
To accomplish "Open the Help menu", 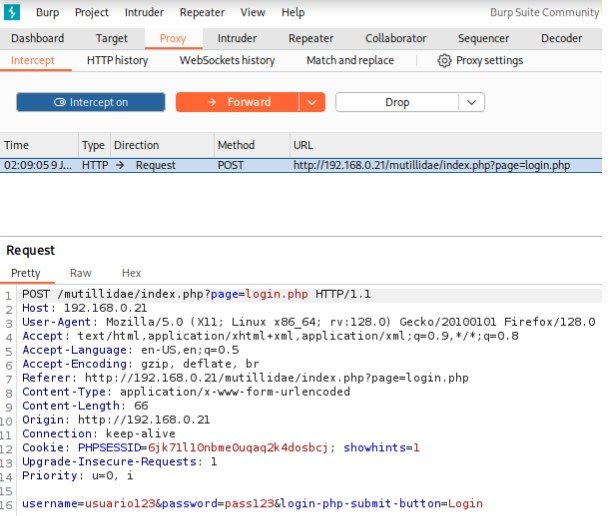I will [293, 13].
